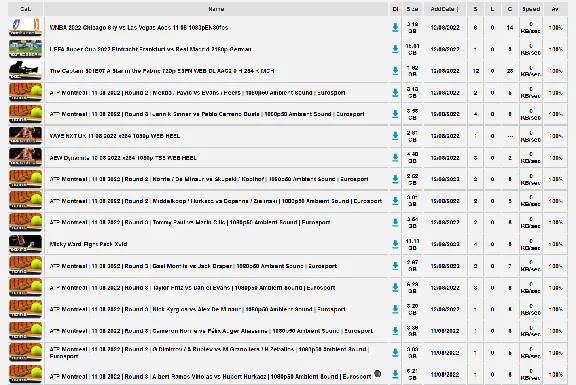Image resolution: width=576 pixels, height=385 pixels.
Task: Download the Gael Monfils vs Jack Draper torrent
Action: click(395, 266)
